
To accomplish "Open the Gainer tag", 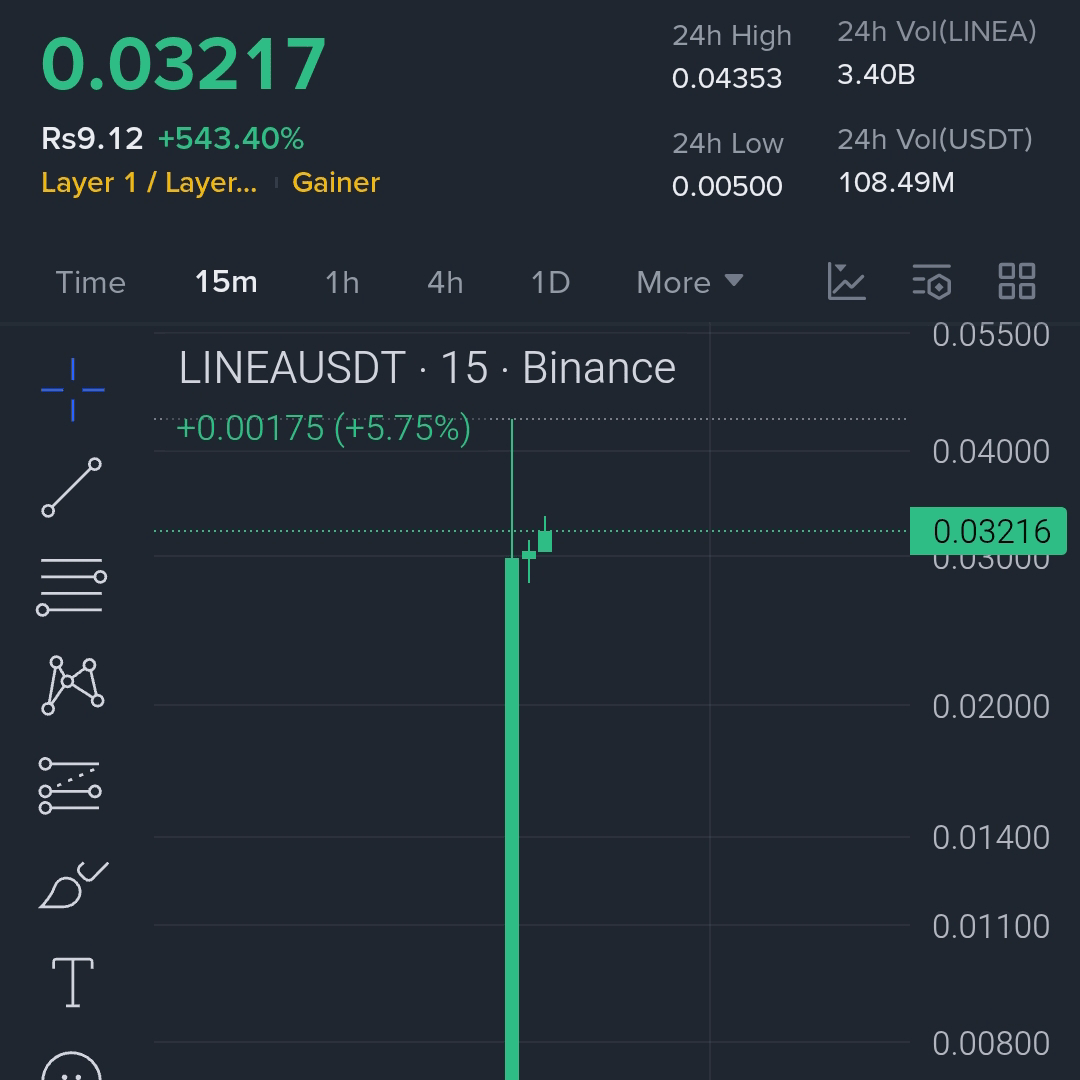I will pos(336,183).
